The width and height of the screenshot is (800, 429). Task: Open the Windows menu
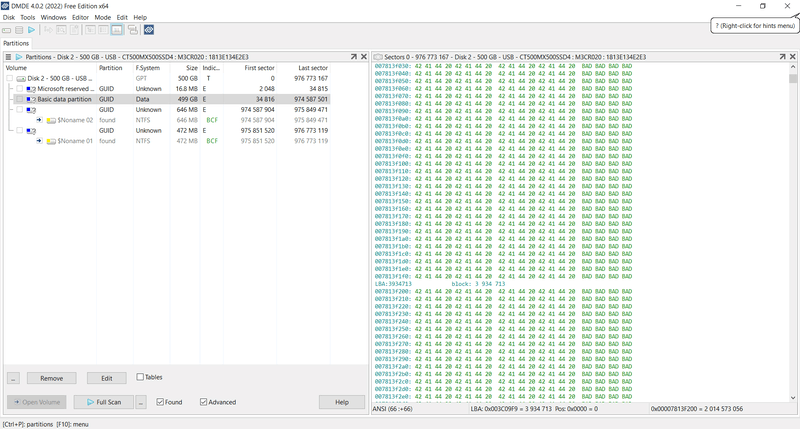point(54,17)
